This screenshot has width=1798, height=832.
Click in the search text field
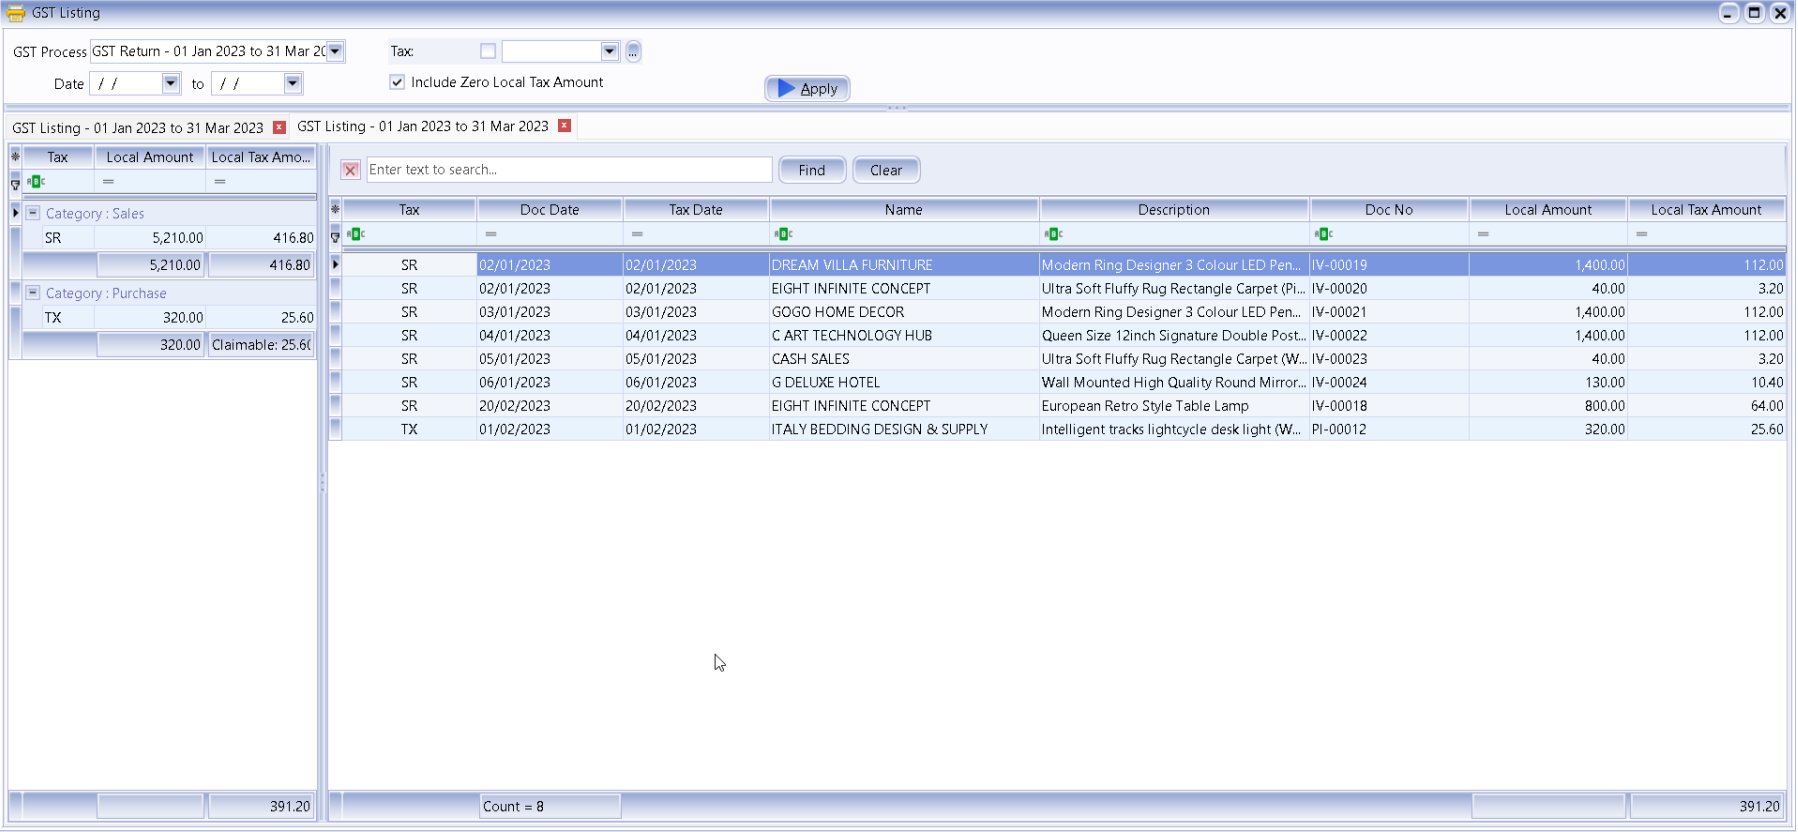tap(568, 170)
